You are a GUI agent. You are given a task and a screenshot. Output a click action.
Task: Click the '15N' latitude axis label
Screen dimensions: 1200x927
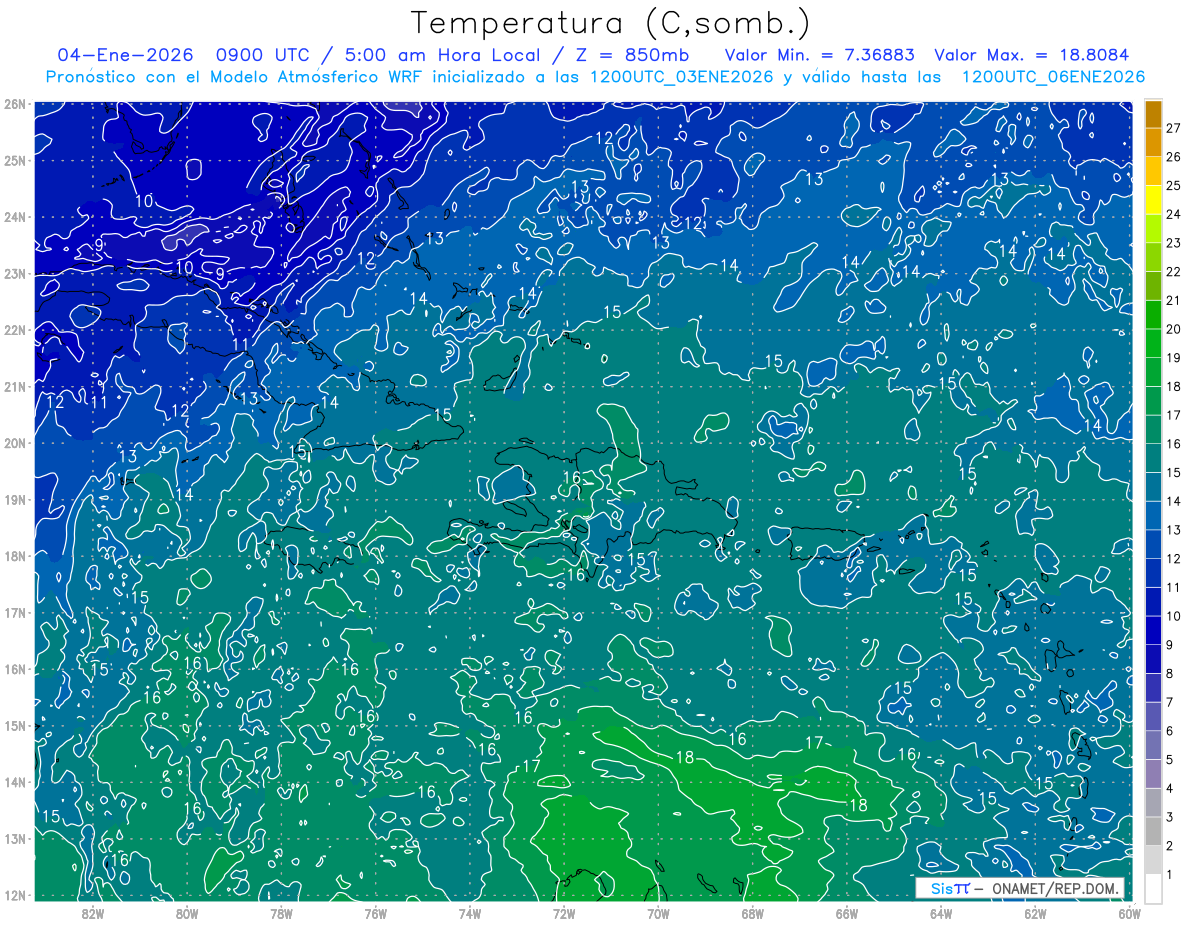tap(14, 725)
